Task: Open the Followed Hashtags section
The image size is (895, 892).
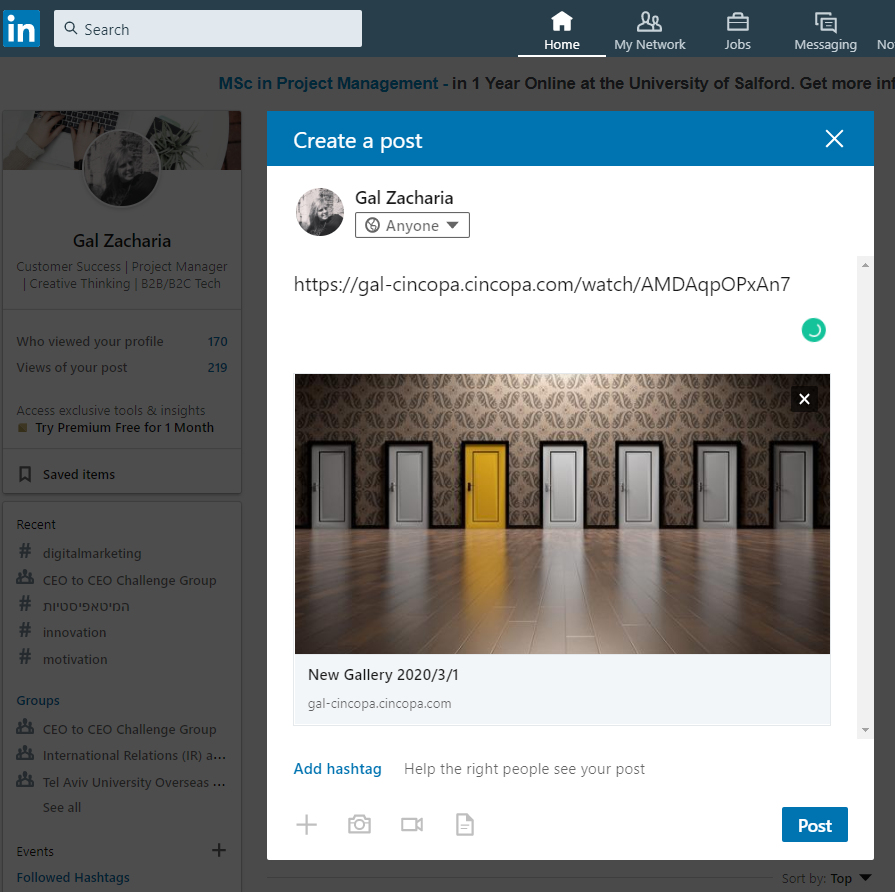Action: click(x=72, y=877)
